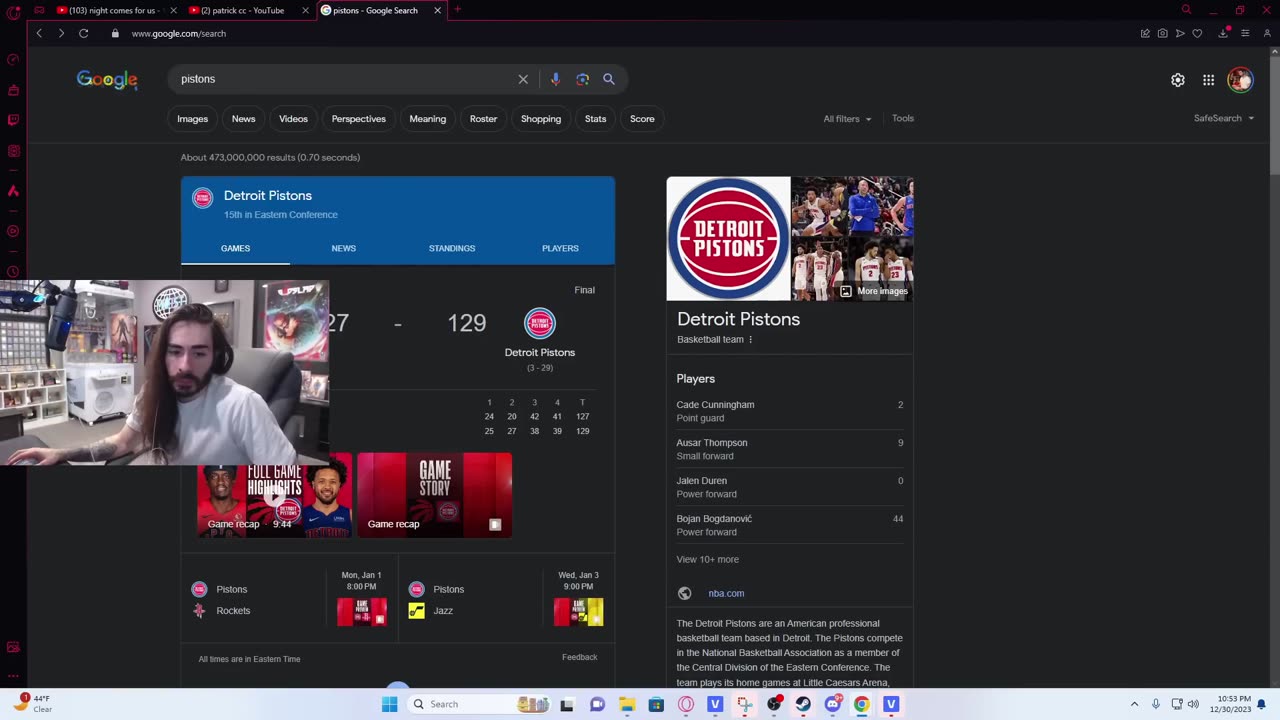Open File Explorer from the taskbar
The height and width of the screenshot is (720, 1280).
(x=626, y=704)
